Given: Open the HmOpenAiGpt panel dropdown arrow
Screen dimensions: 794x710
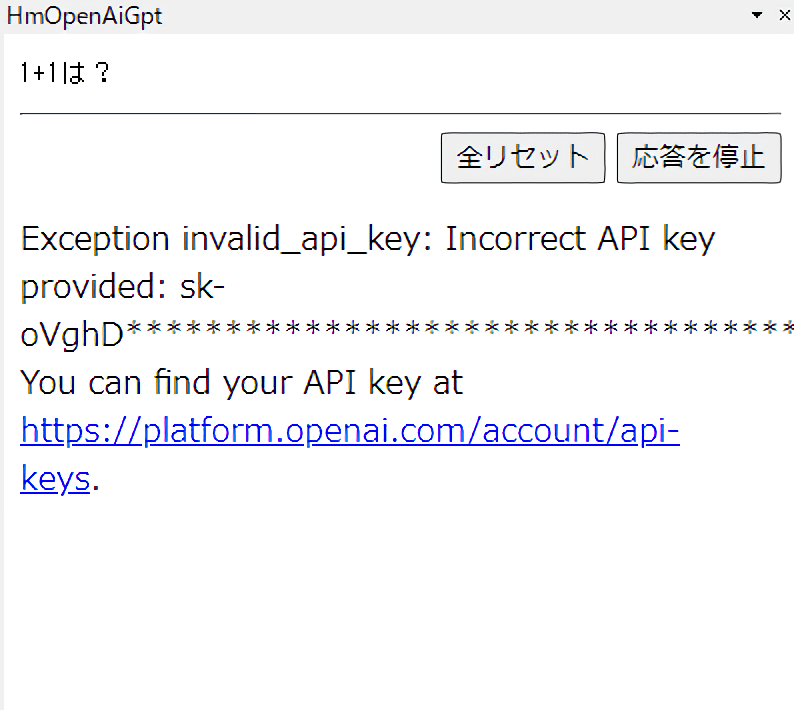Looking at the screenshot, I should tap(757, 15).
